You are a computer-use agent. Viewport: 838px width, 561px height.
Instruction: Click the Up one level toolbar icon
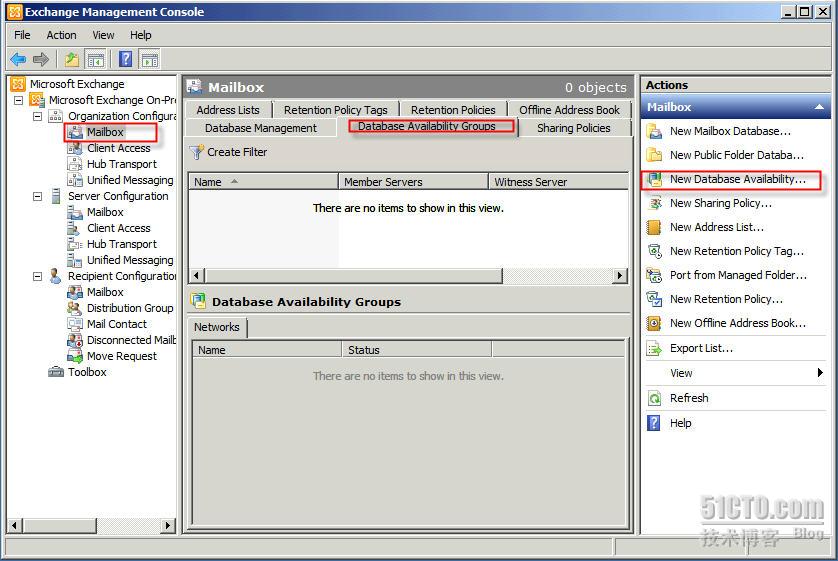click(72, 59)
